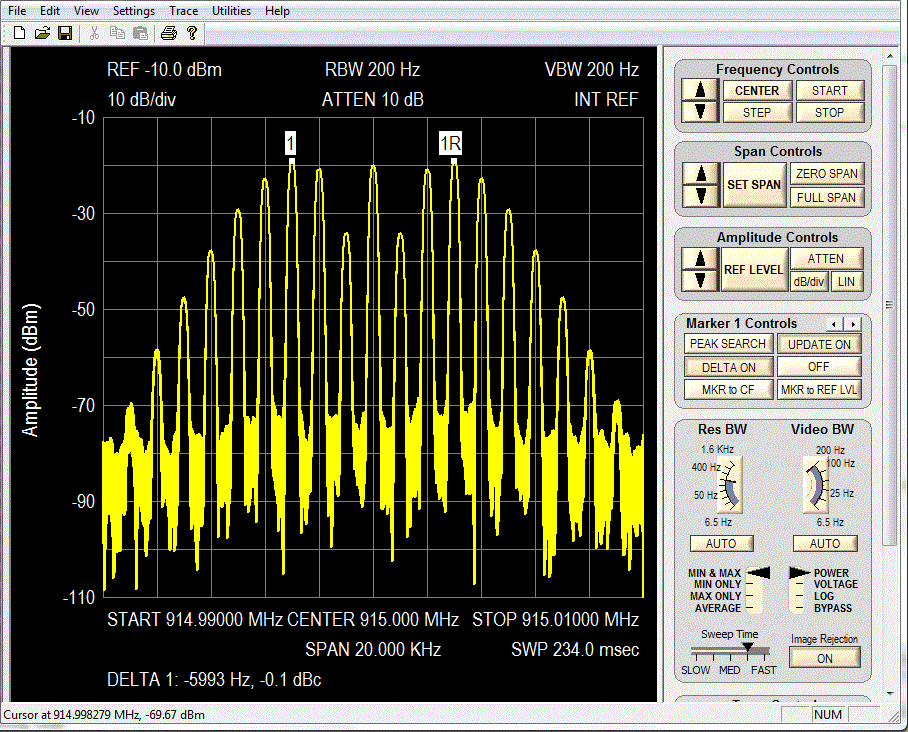Viewport: 908px width, 732px height.
Task: Open the Utilities menu
Action: tap(231, 11)
